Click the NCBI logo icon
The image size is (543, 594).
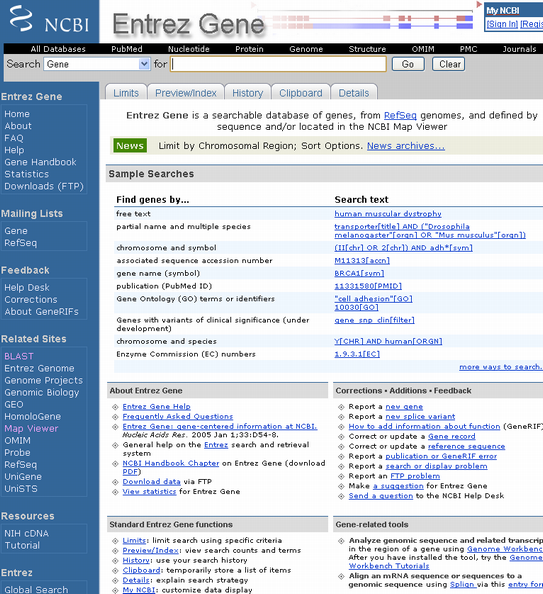[21, 18]
